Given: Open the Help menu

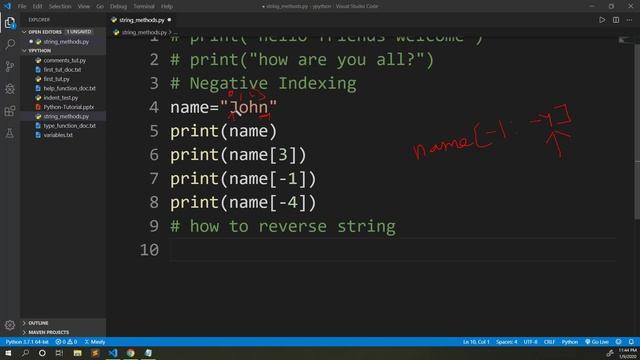Looking at the screenshot, I should 167,6.
